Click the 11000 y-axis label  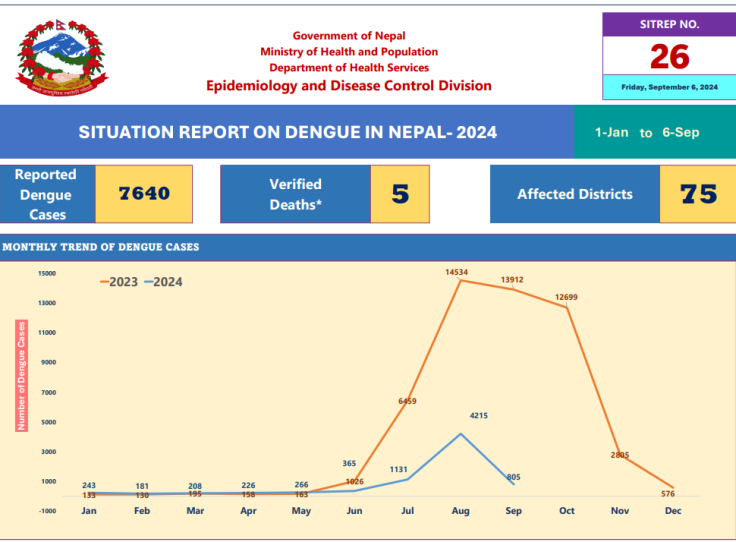click(x=47, y=332)
